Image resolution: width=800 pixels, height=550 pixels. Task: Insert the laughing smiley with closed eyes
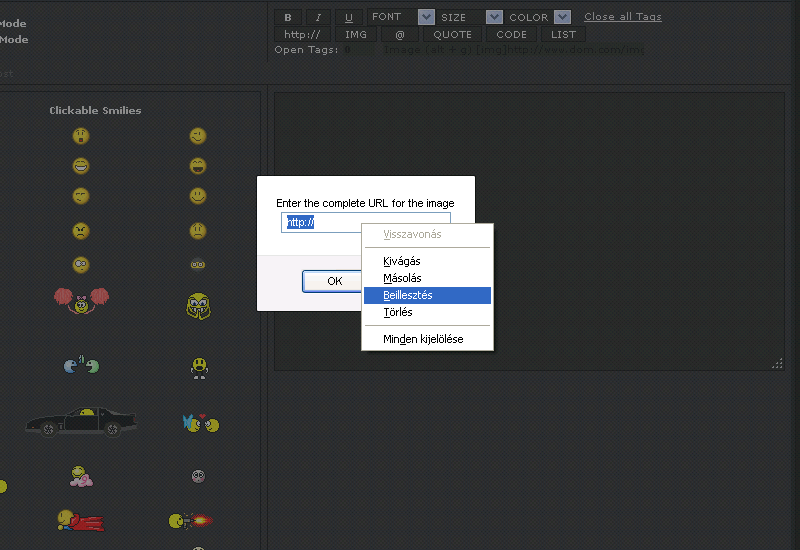click(x=81, y=166)
